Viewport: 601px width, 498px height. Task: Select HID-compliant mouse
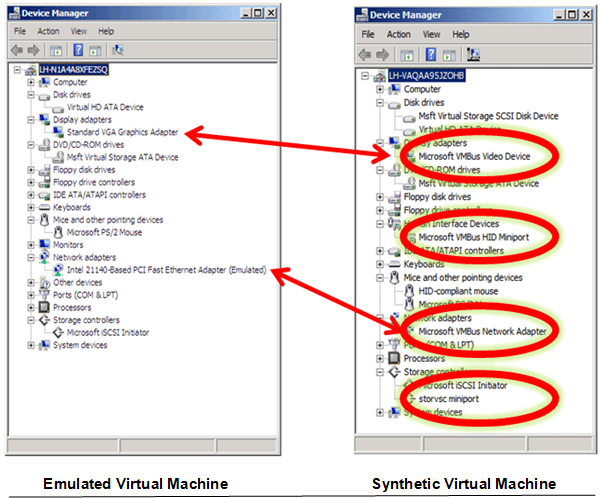(458, 291)
